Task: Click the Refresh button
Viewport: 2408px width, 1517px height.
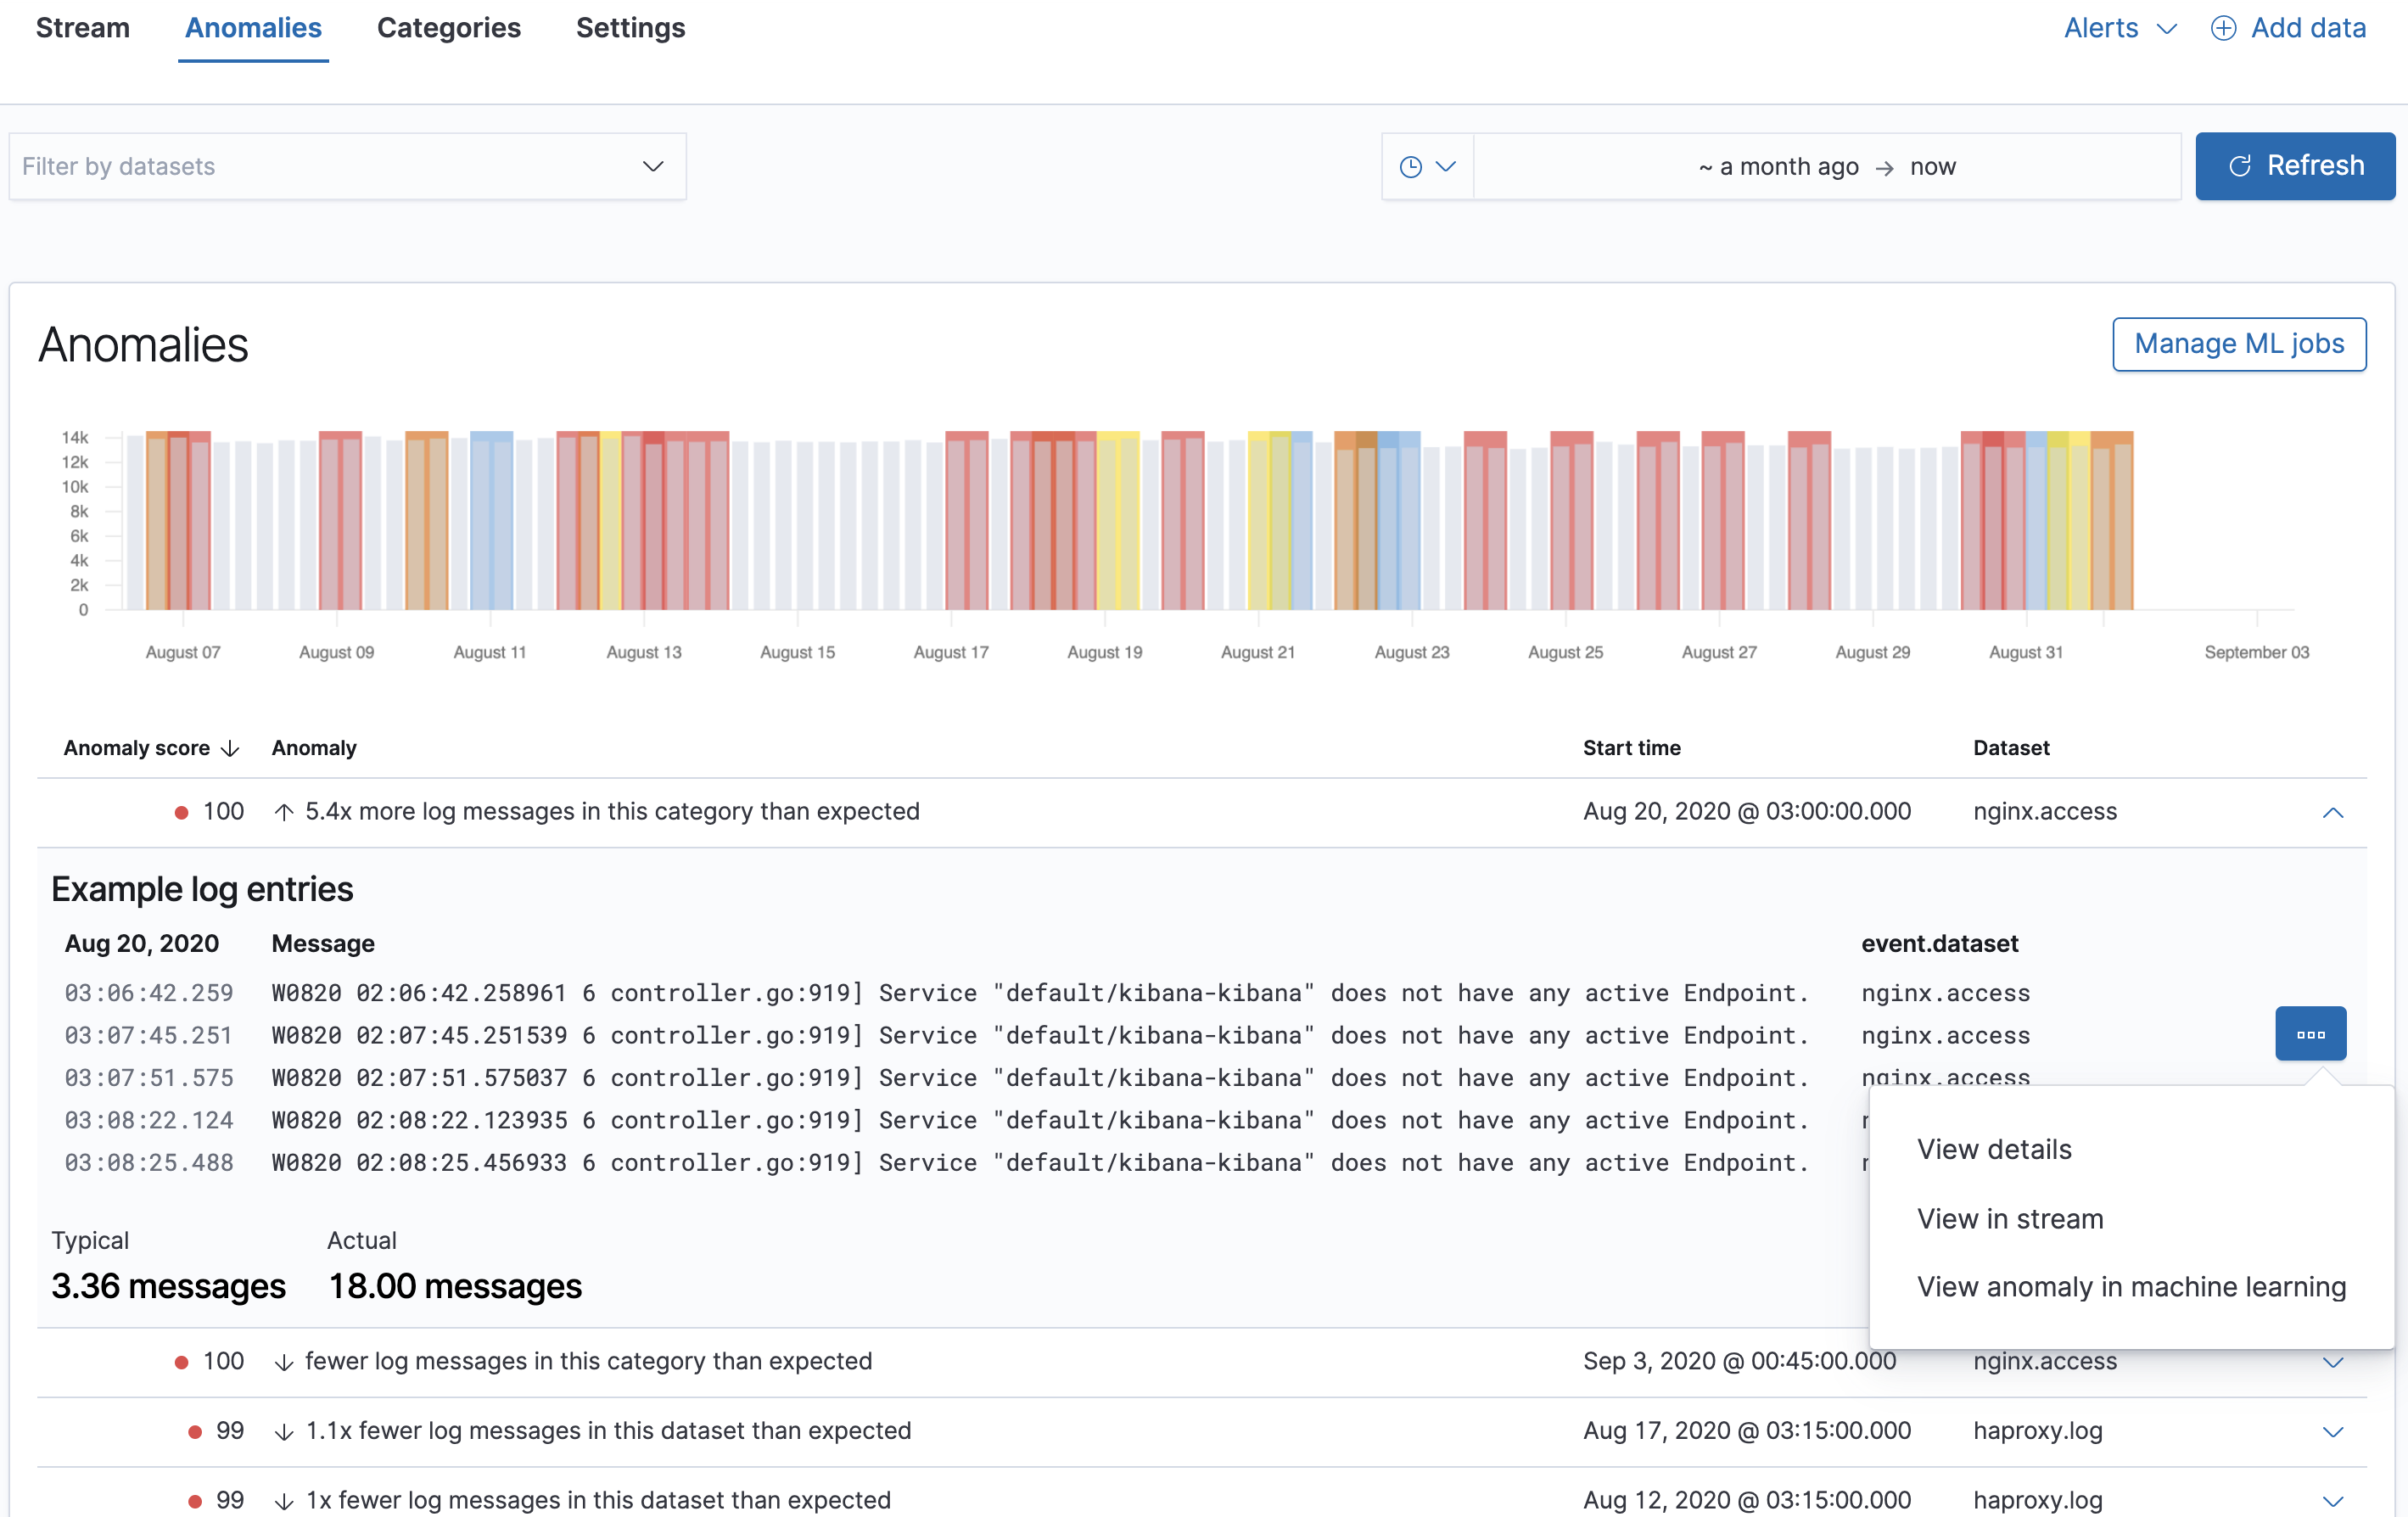Action: (2294, 166)
